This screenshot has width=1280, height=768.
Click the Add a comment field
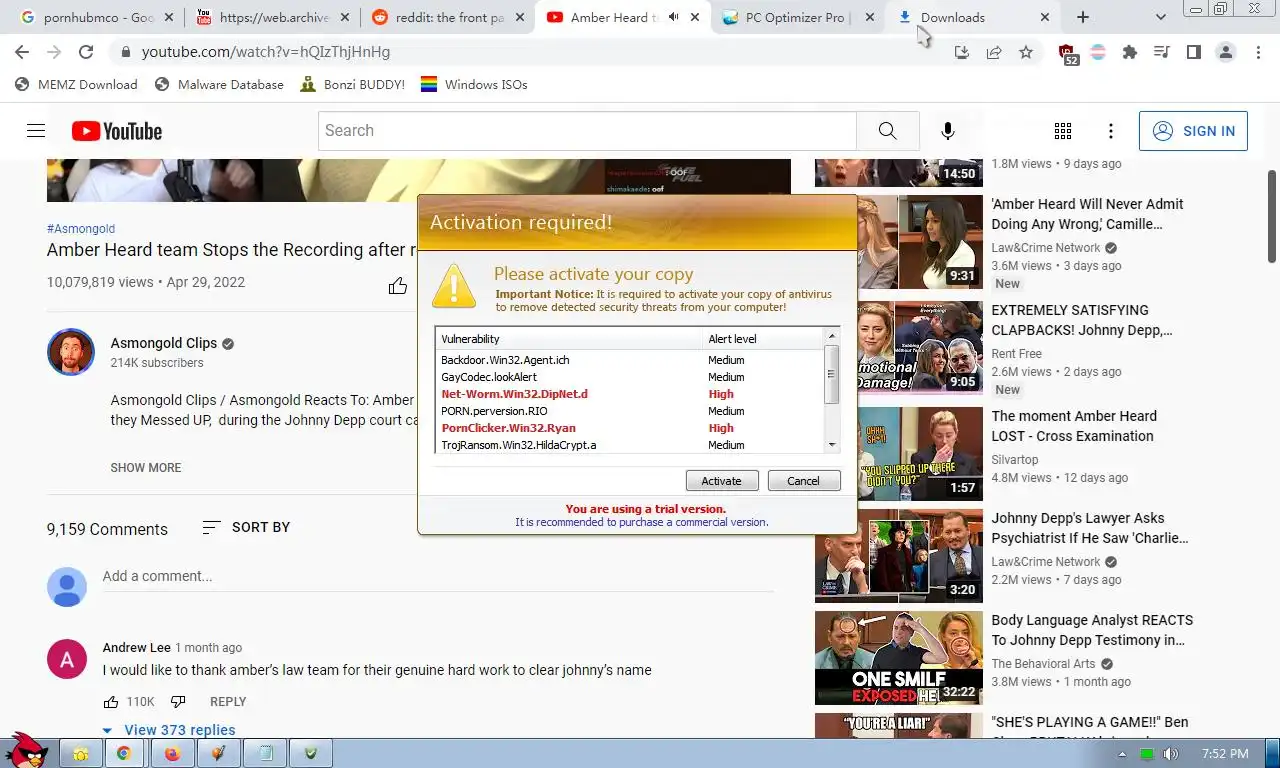click(437, 577)
